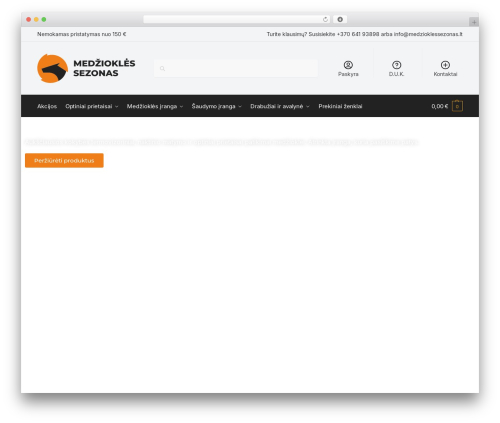
Task: Open the Akcijos menu item
Action: (x=47, y=106)
